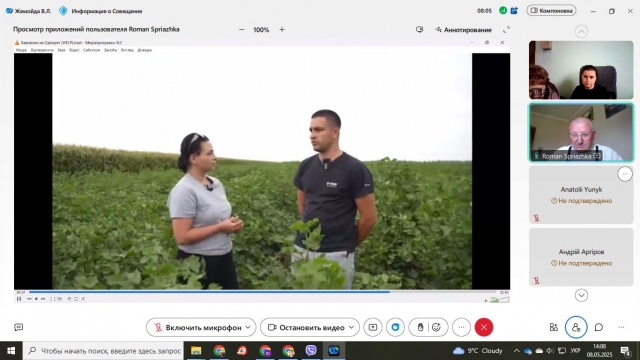
Task: Select Roman Spriazhka video thumbnail
Action: pyautogui.click(x=581, y=132)
